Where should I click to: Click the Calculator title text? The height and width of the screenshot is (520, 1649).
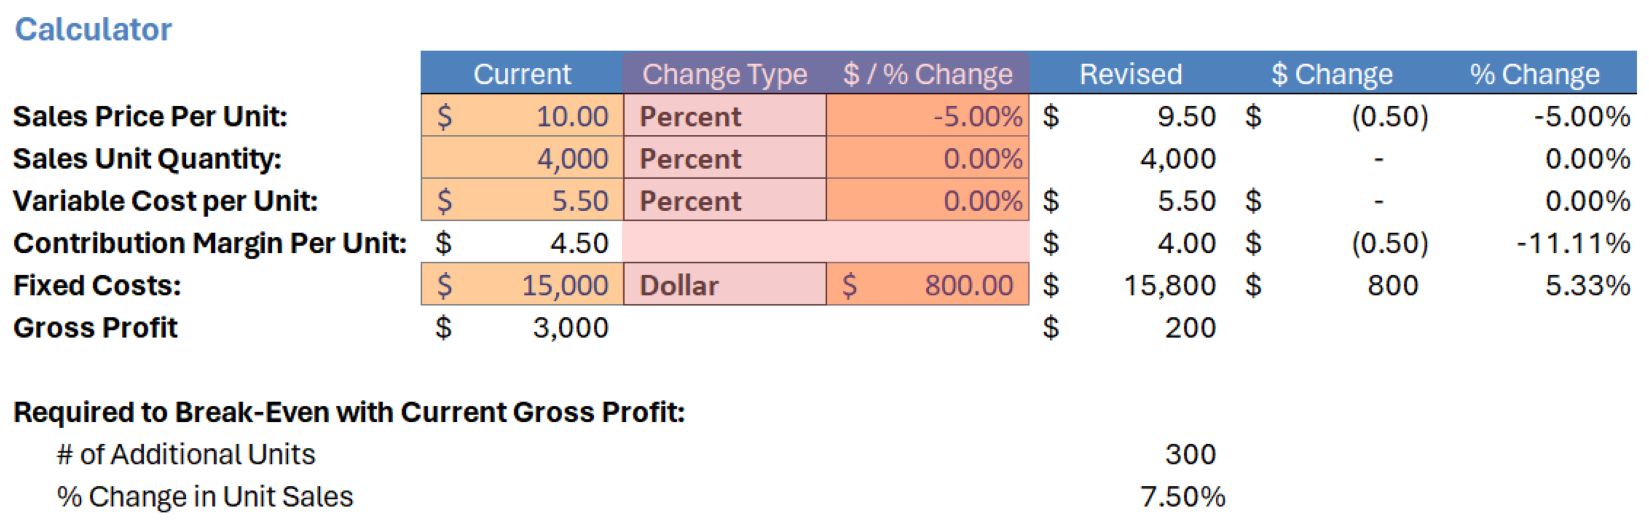point(93,30)
